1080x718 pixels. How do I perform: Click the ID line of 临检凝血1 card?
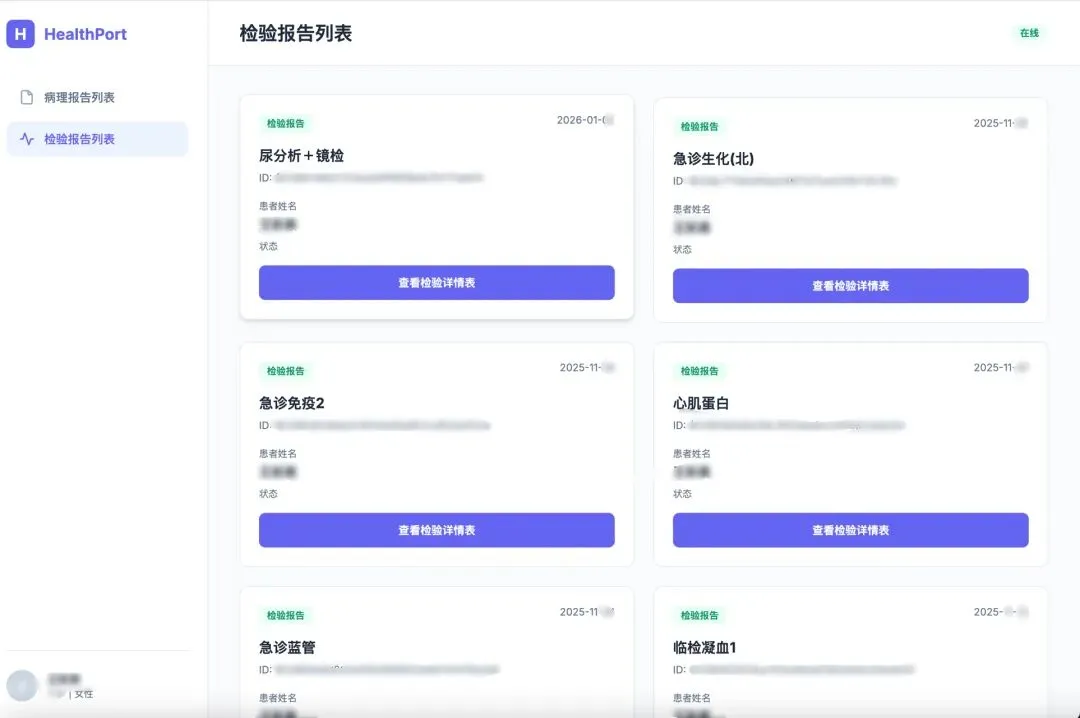793,669
